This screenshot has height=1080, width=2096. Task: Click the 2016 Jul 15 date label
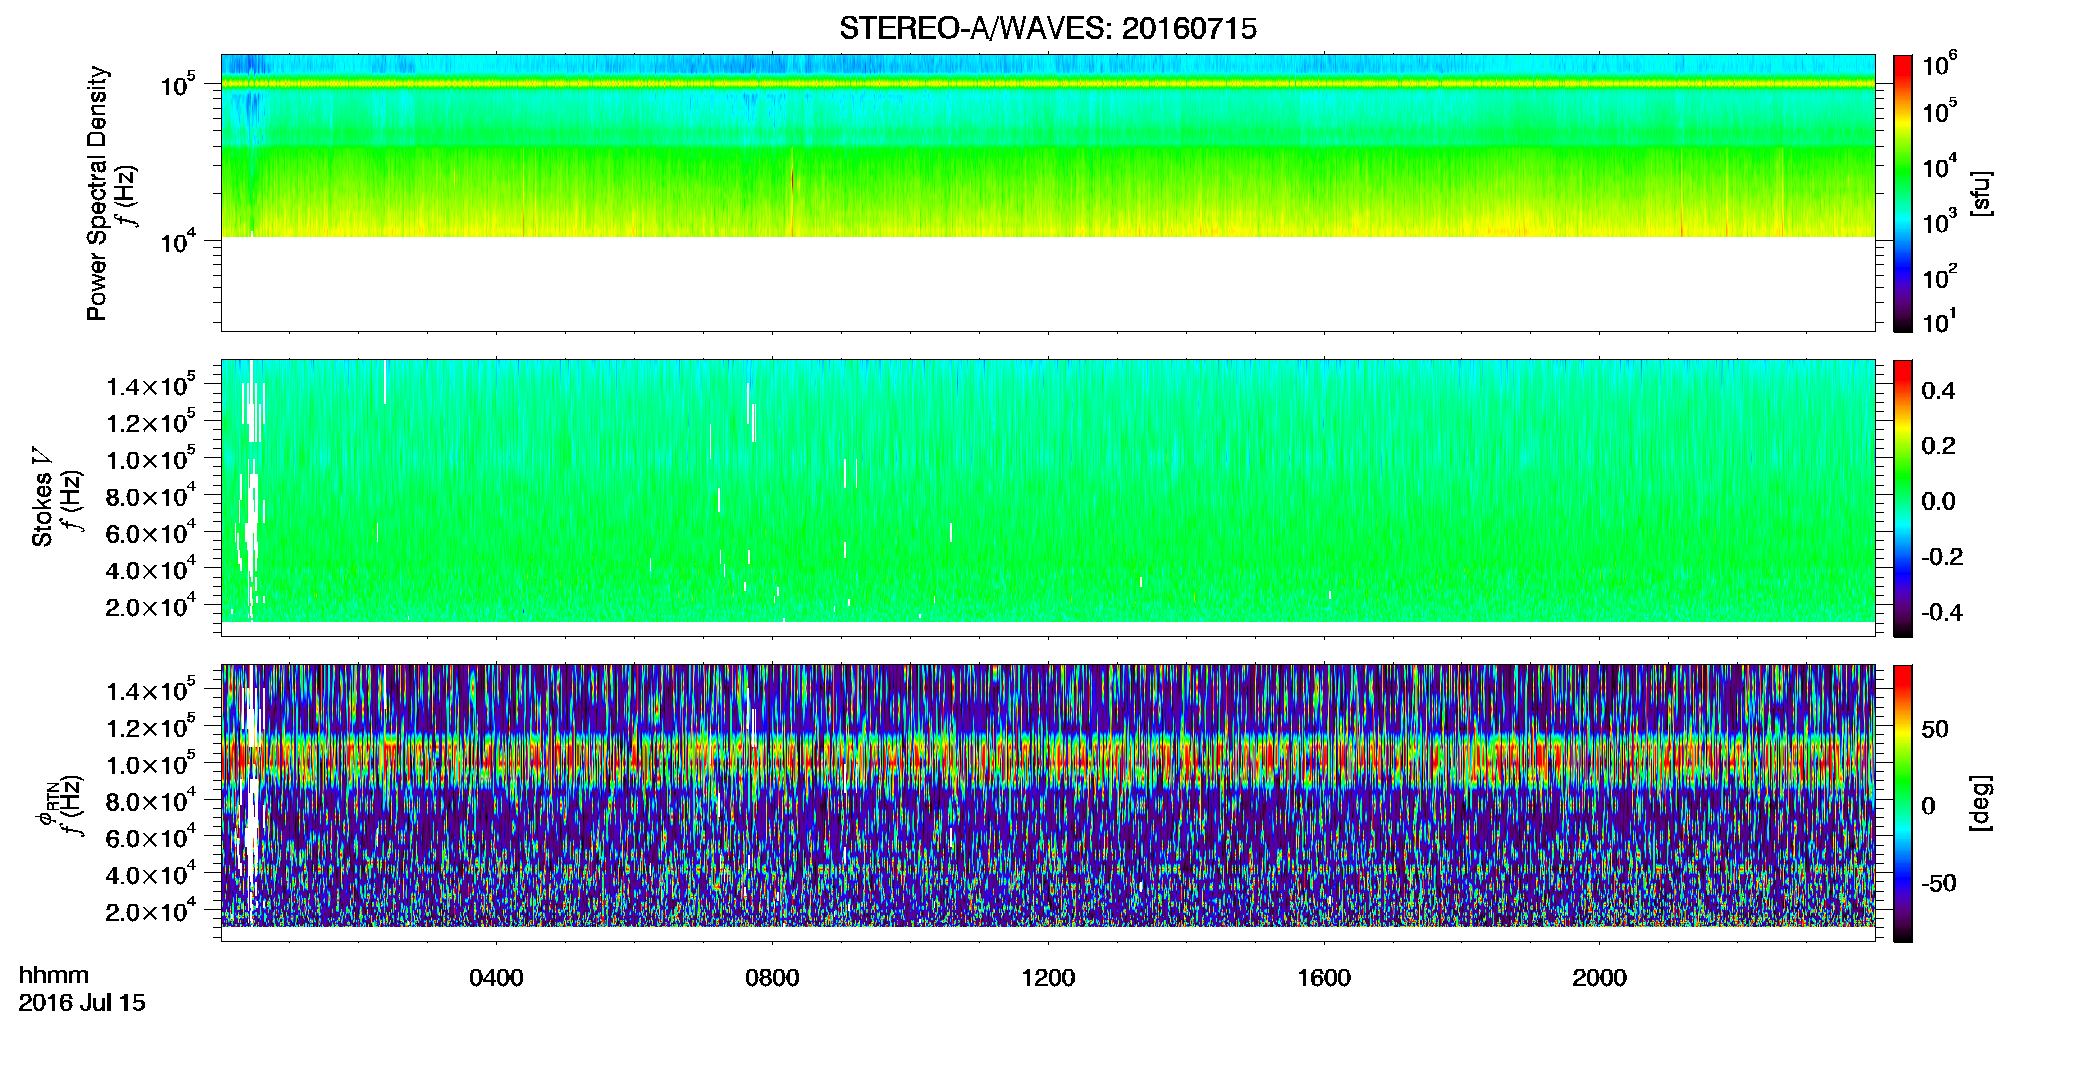click(82, 1003)
